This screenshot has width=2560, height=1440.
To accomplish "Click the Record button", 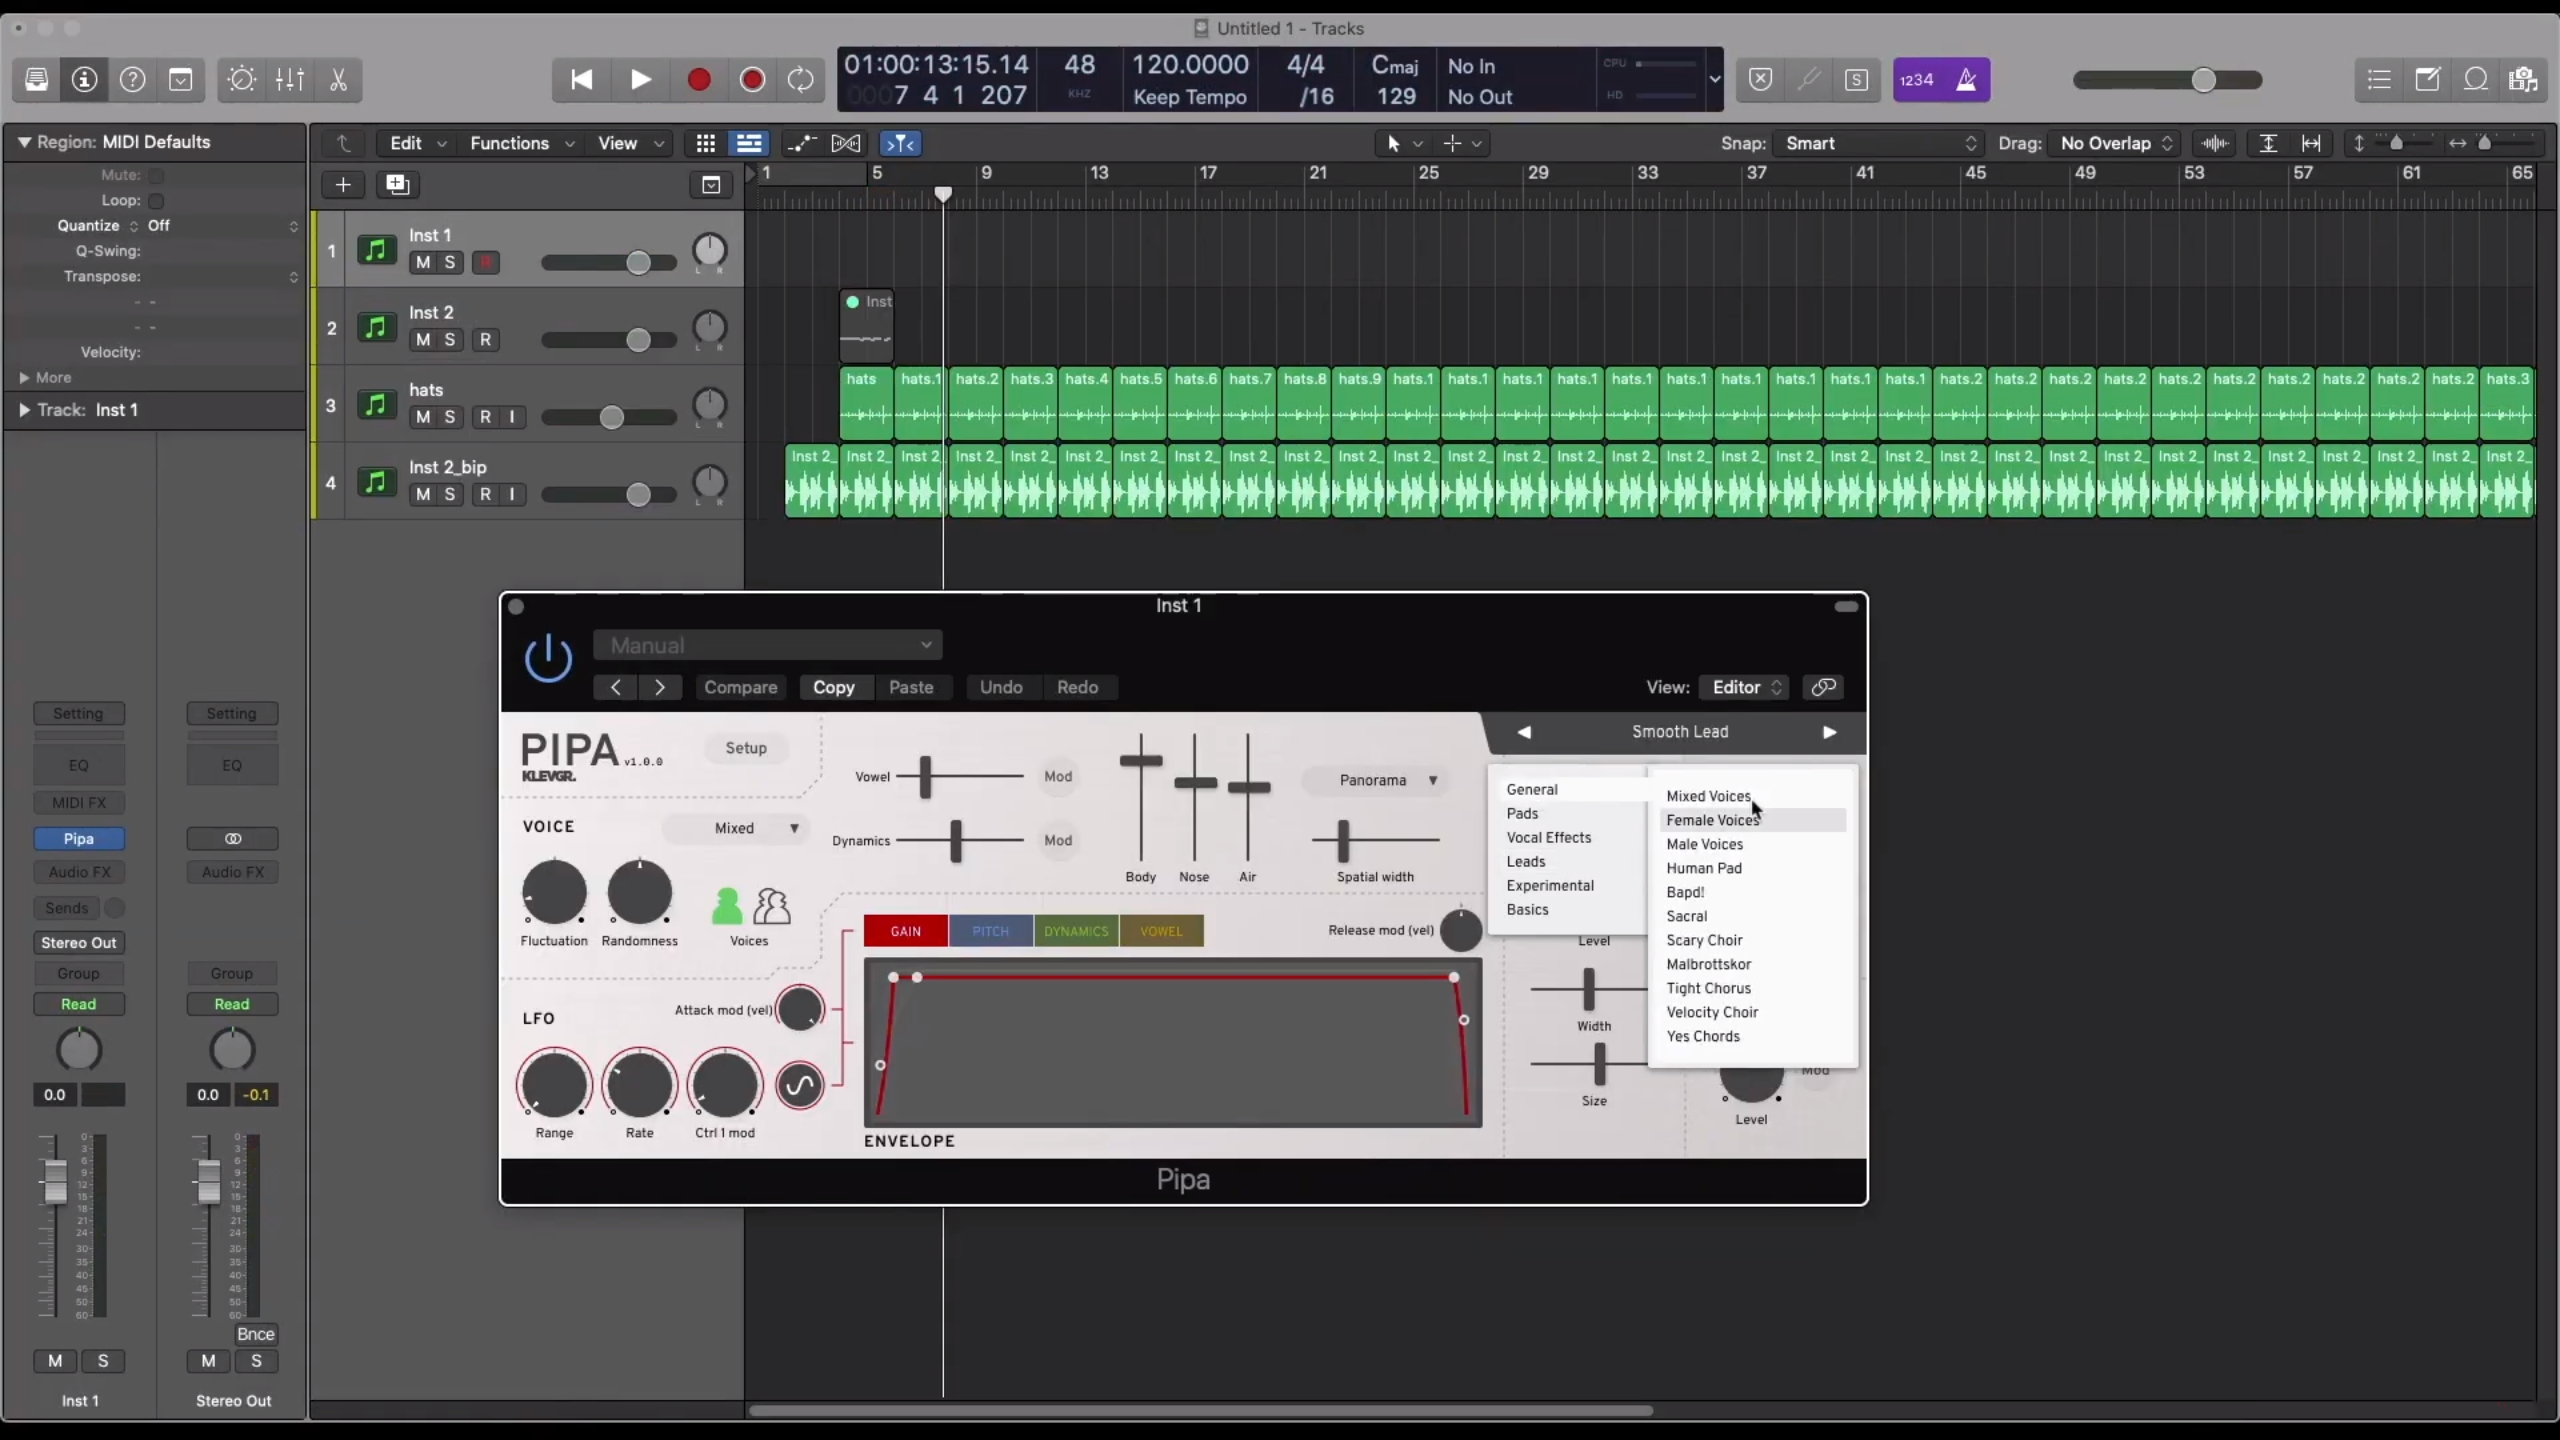I will [x=699, y=80].
